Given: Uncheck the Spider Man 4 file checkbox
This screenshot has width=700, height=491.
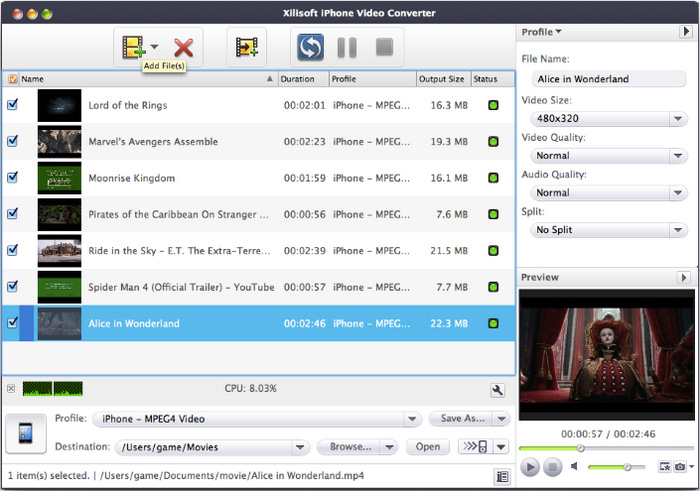Looking at the screenshot, I should pos(13,287).
